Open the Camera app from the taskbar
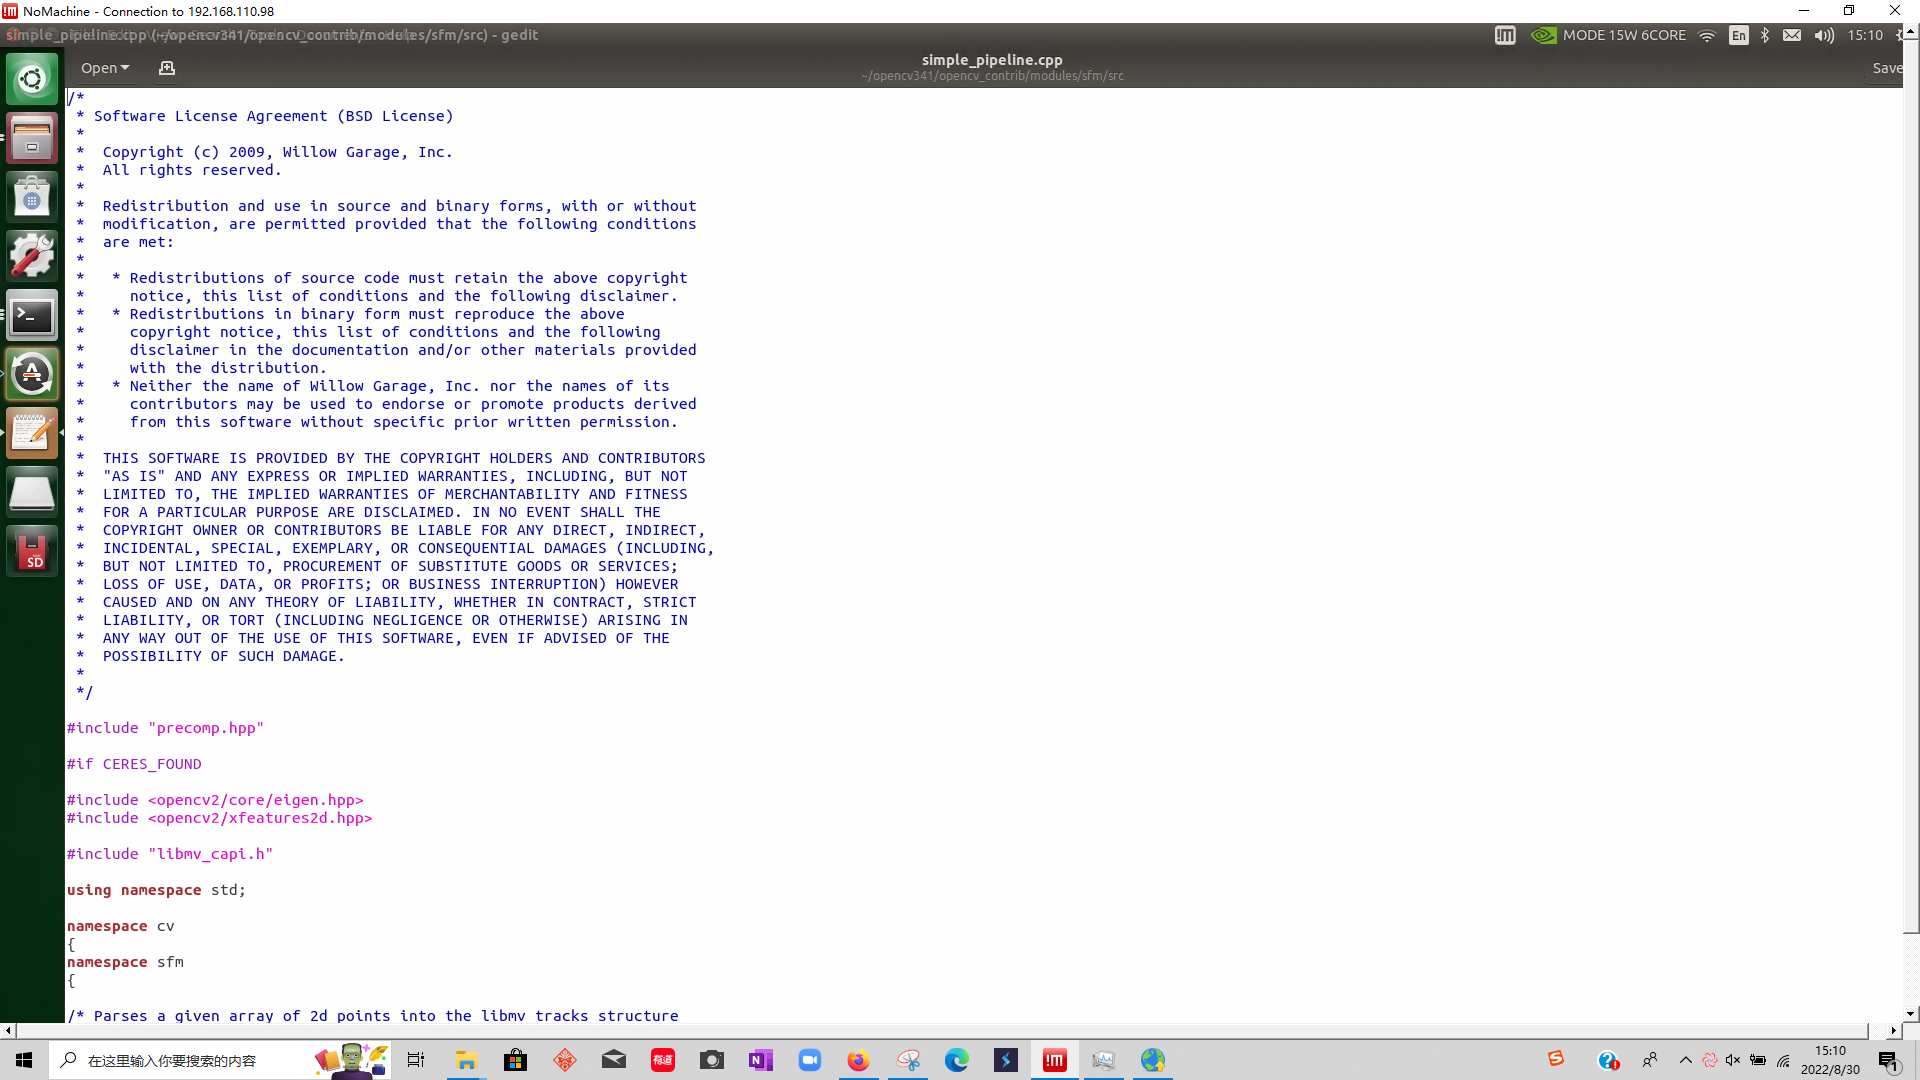1920x1080 pixels. (x=711, y=1060)
